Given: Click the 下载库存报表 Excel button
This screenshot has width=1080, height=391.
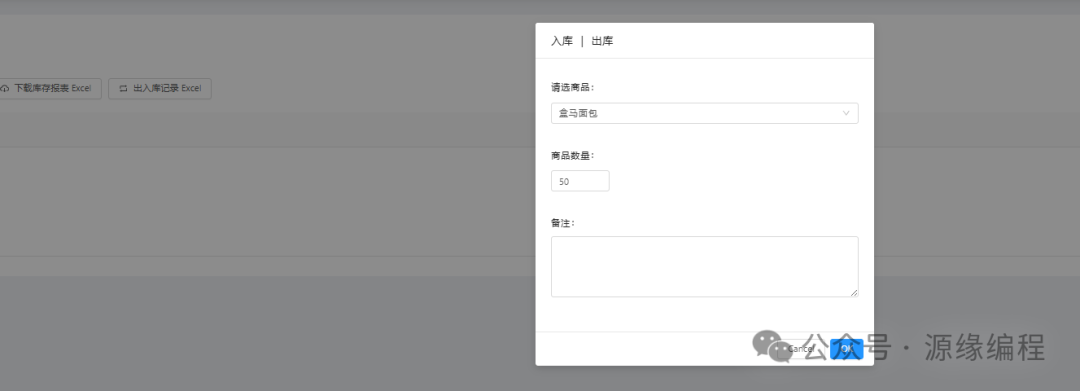Looking at the screenshot, I should (49, 89).
